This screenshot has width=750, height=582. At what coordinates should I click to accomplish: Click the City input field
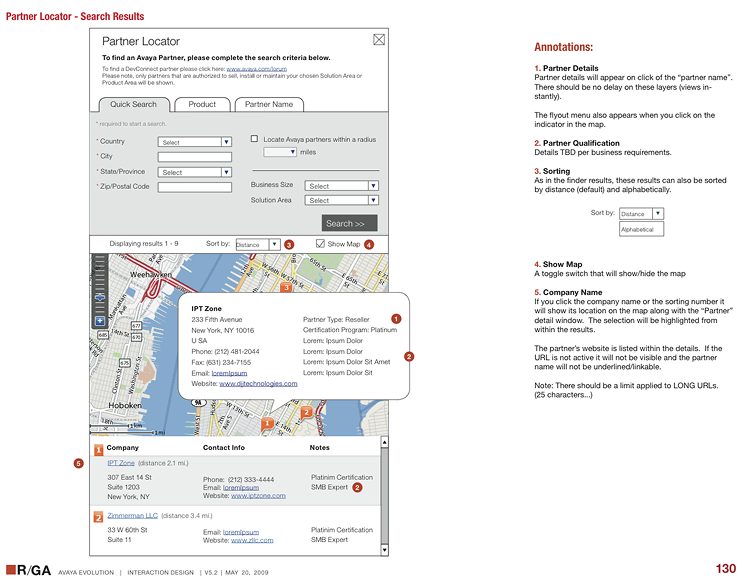[195, 157]
